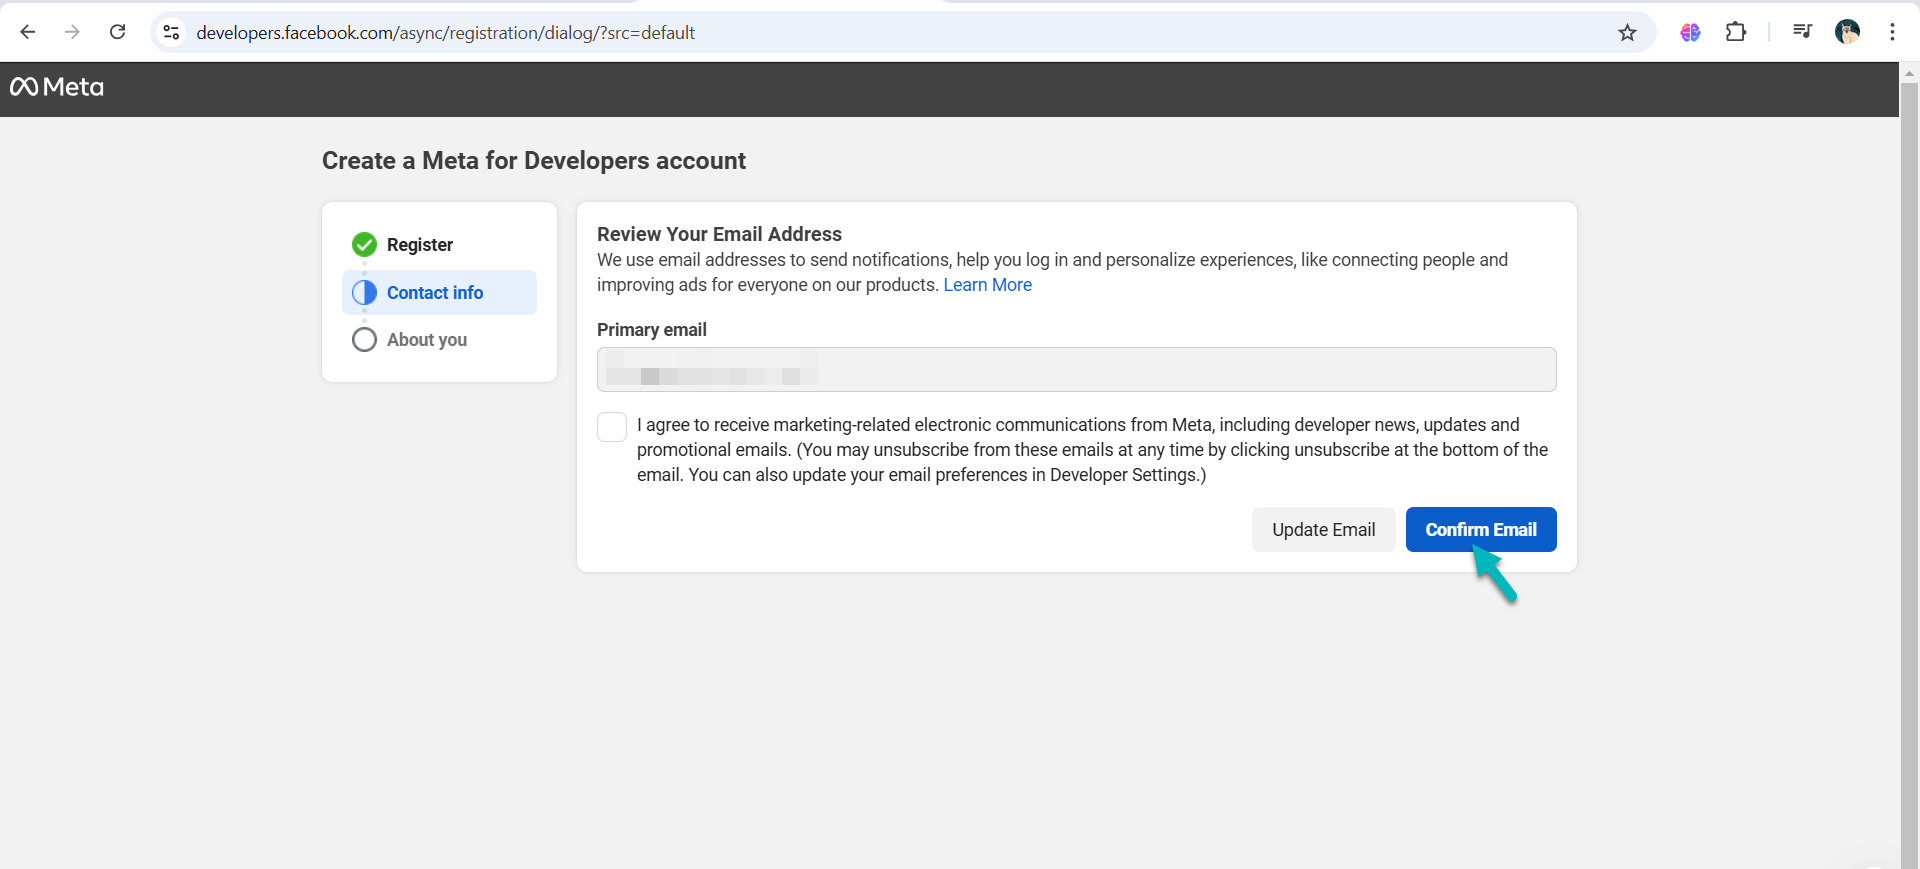Click the 'Primary email' label
The image size is (1920, 869).
pos(652,330)
